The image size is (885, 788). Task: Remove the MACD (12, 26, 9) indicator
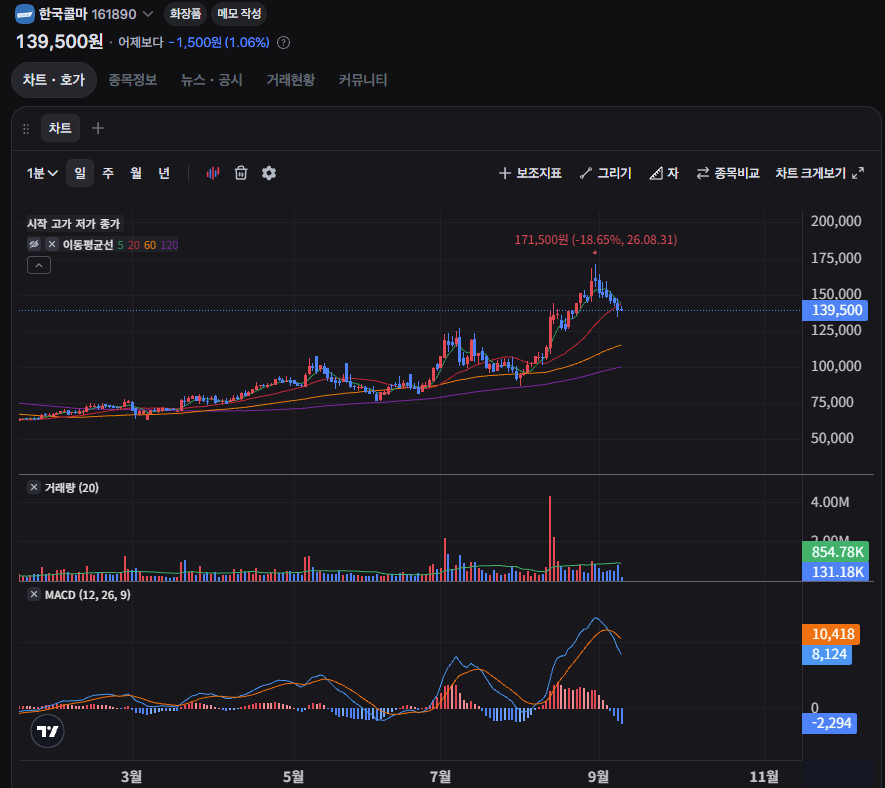(34, 594)
